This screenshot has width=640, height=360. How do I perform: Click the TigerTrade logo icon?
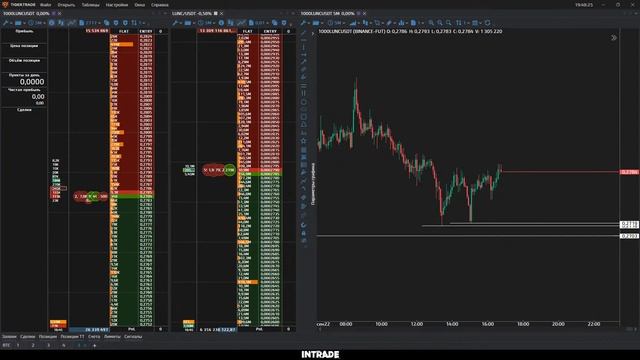coord(5,5)
